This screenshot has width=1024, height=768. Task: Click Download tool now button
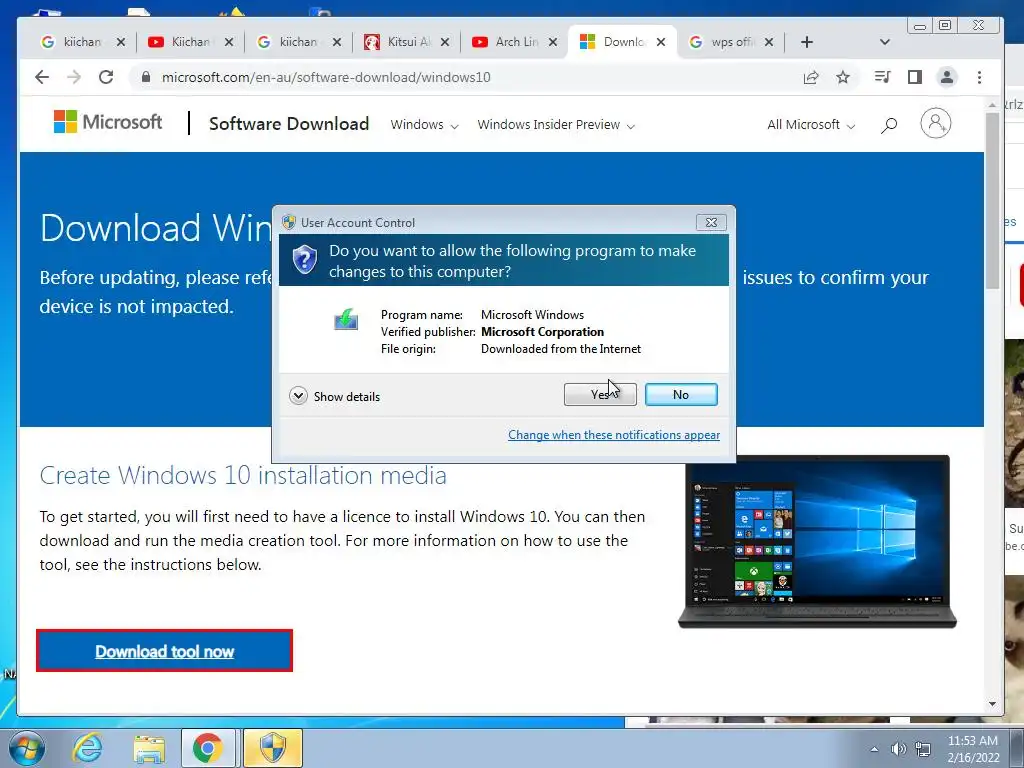tap(165, 650)
